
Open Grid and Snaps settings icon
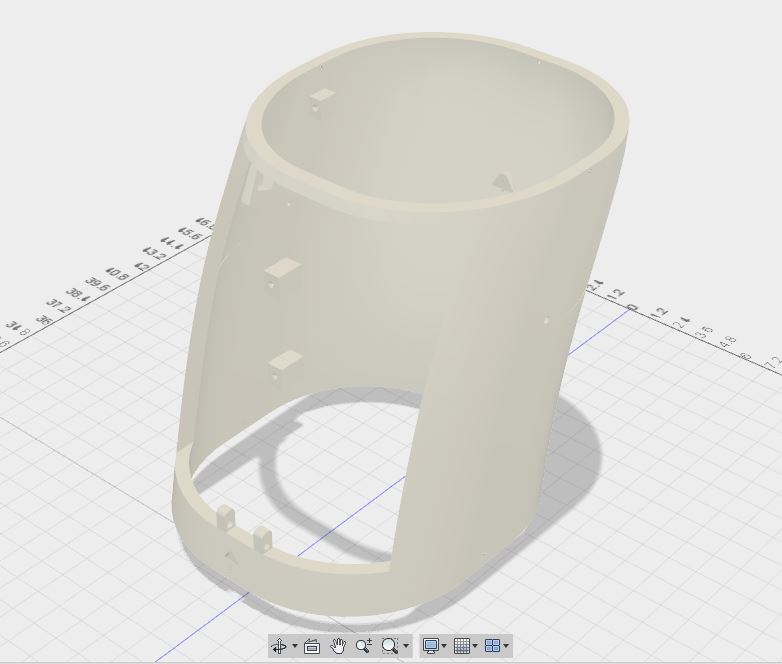462,646
